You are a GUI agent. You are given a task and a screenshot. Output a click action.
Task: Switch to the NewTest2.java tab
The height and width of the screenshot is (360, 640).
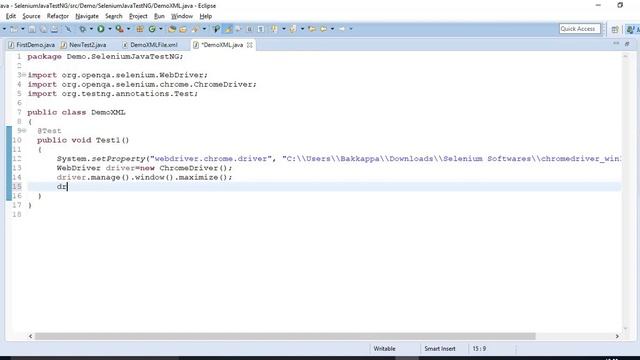(x=84, y=45)
